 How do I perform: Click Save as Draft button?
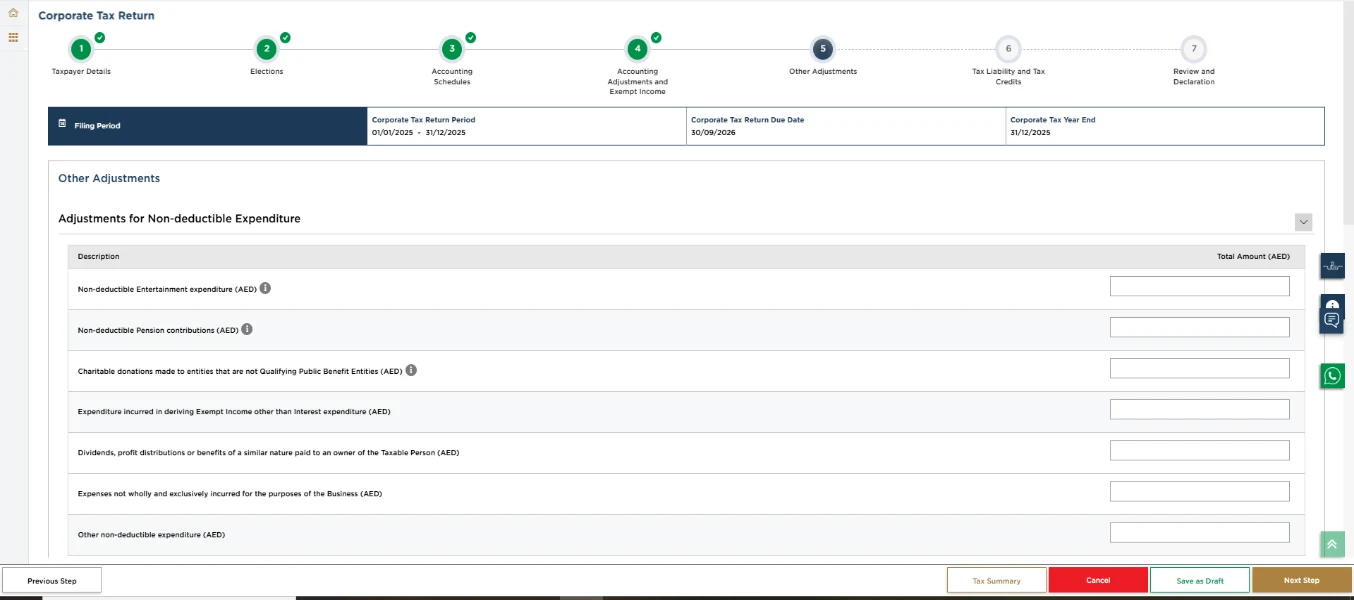click(1200, 580)
